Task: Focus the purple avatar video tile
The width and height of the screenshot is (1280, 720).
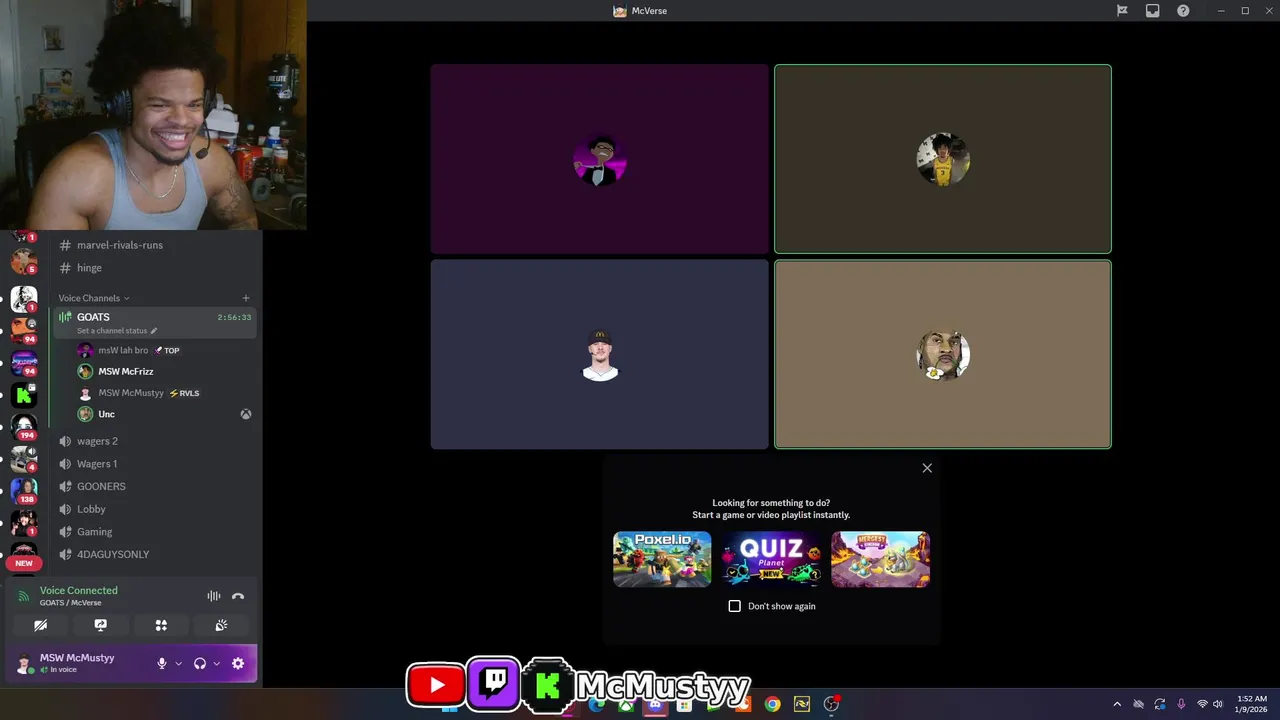Action: (600, 159)
